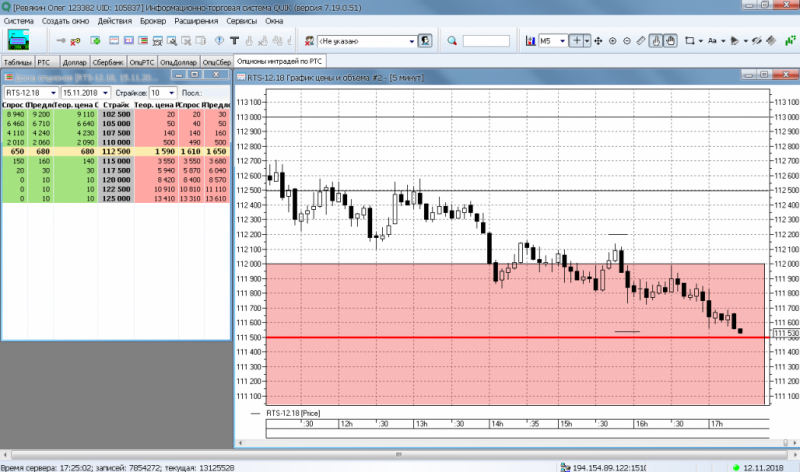Click the gray key connection icon

coord(61,41)
